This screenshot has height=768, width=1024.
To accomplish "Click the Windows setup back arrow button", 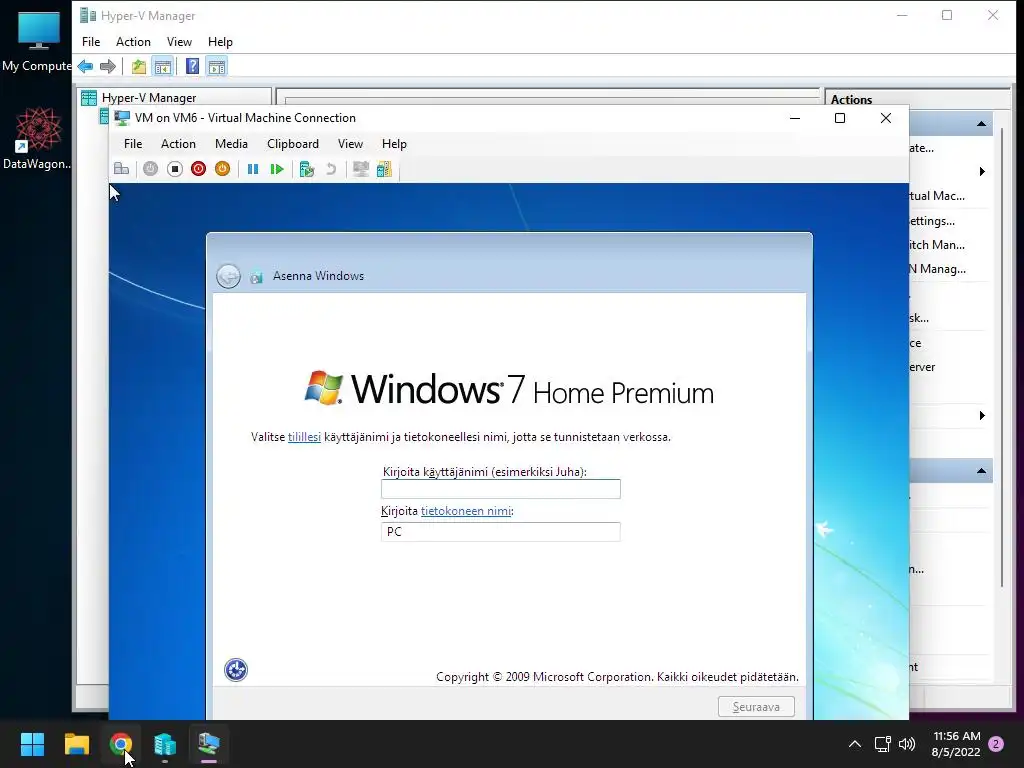I will tap(229, 276).
